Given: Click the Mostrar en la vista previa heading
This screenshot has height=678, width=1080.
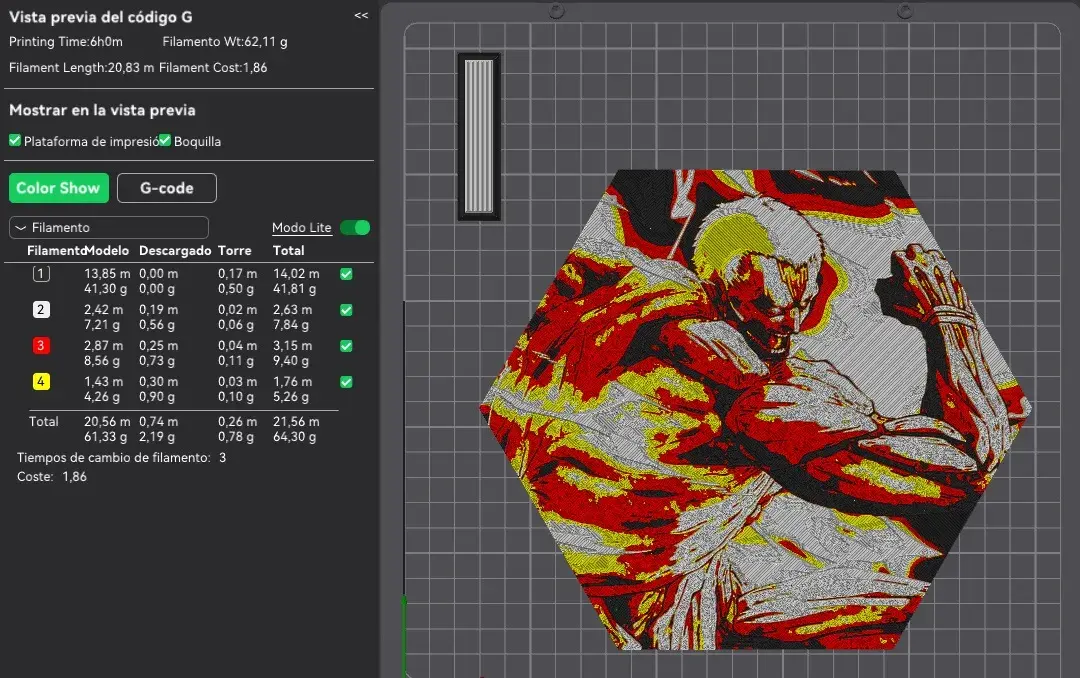Looking at the screenshot, I should [x=102, y=110].
